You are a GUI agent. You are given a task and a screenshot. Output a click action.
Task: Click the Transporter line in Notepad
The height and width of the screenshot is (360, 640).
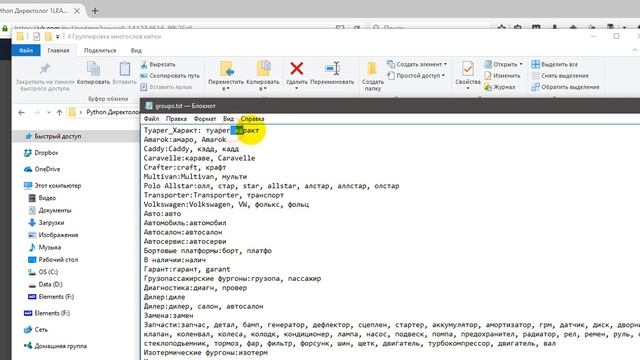[213, 195]
